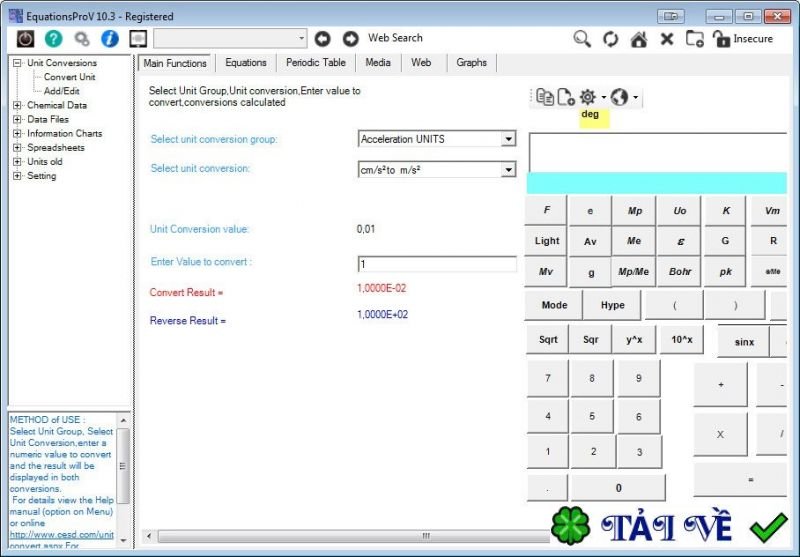800x557 pixels.
Task: Click the gray gears settings icon
Action: click(82, 39)
